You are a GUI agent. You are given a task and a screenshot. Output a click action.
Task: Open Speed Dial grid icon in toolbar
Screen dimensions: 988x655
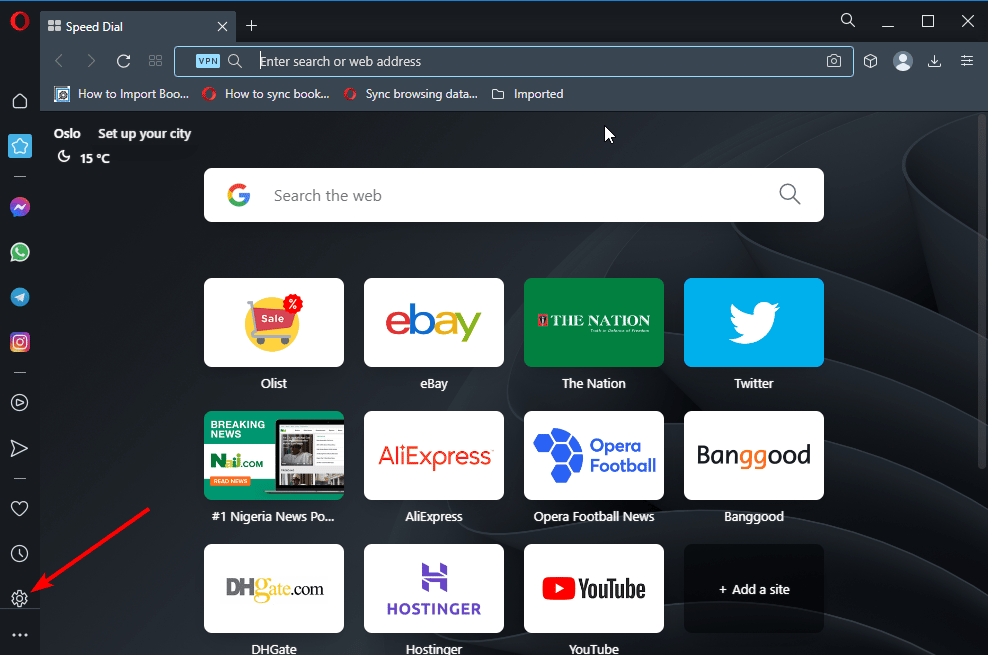[156, 61]
